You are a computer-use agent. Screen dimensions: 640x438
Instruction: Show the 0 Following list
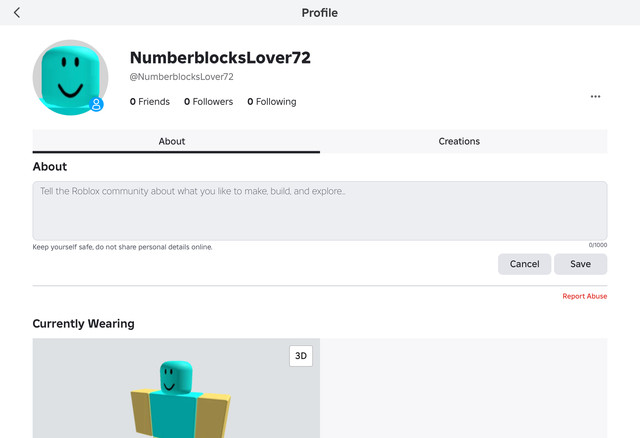pyautogui.click(x=272, y=102)
